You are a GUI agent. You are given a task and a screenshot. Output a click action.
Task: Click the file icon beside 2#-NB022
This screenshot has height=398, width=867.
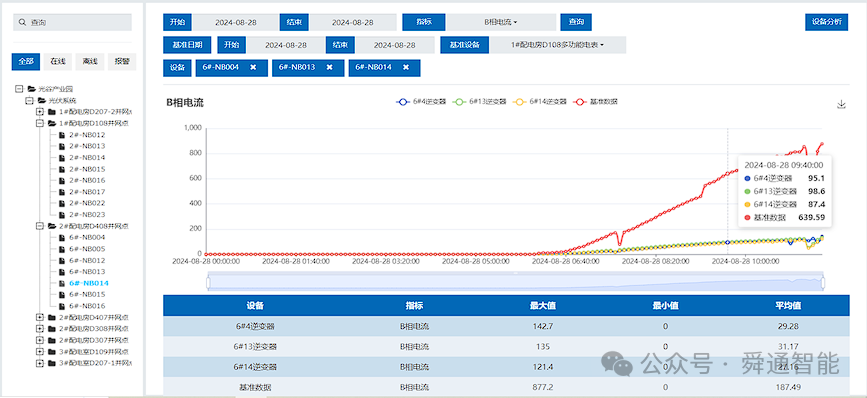[62, 203]
